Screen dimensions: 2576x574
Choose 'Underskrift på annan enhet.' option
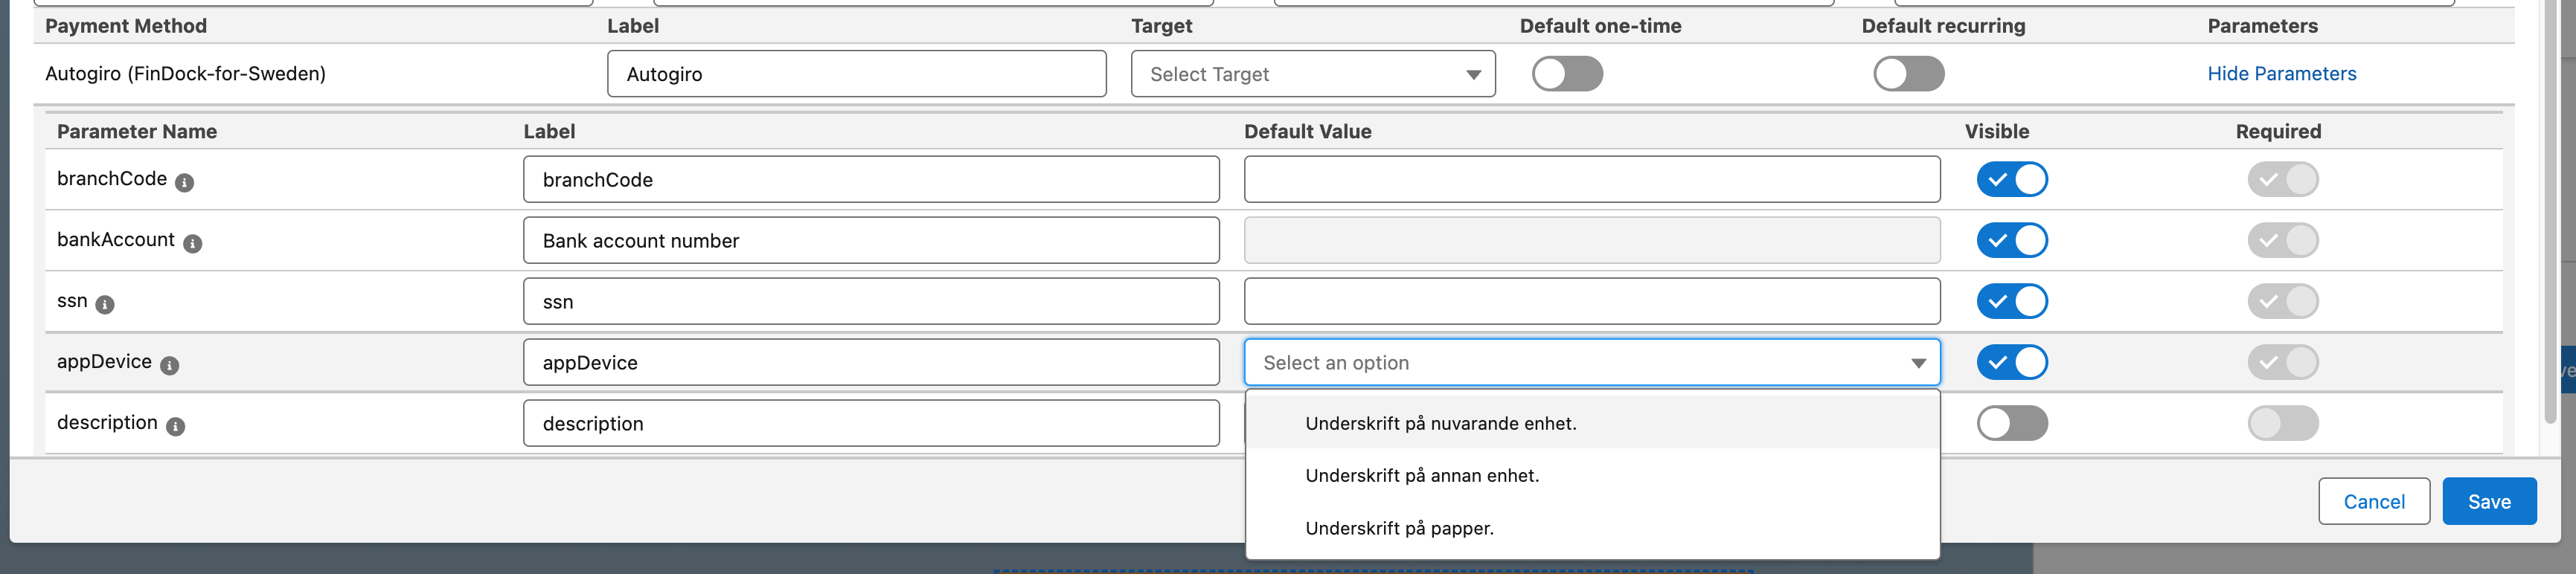1421,476
